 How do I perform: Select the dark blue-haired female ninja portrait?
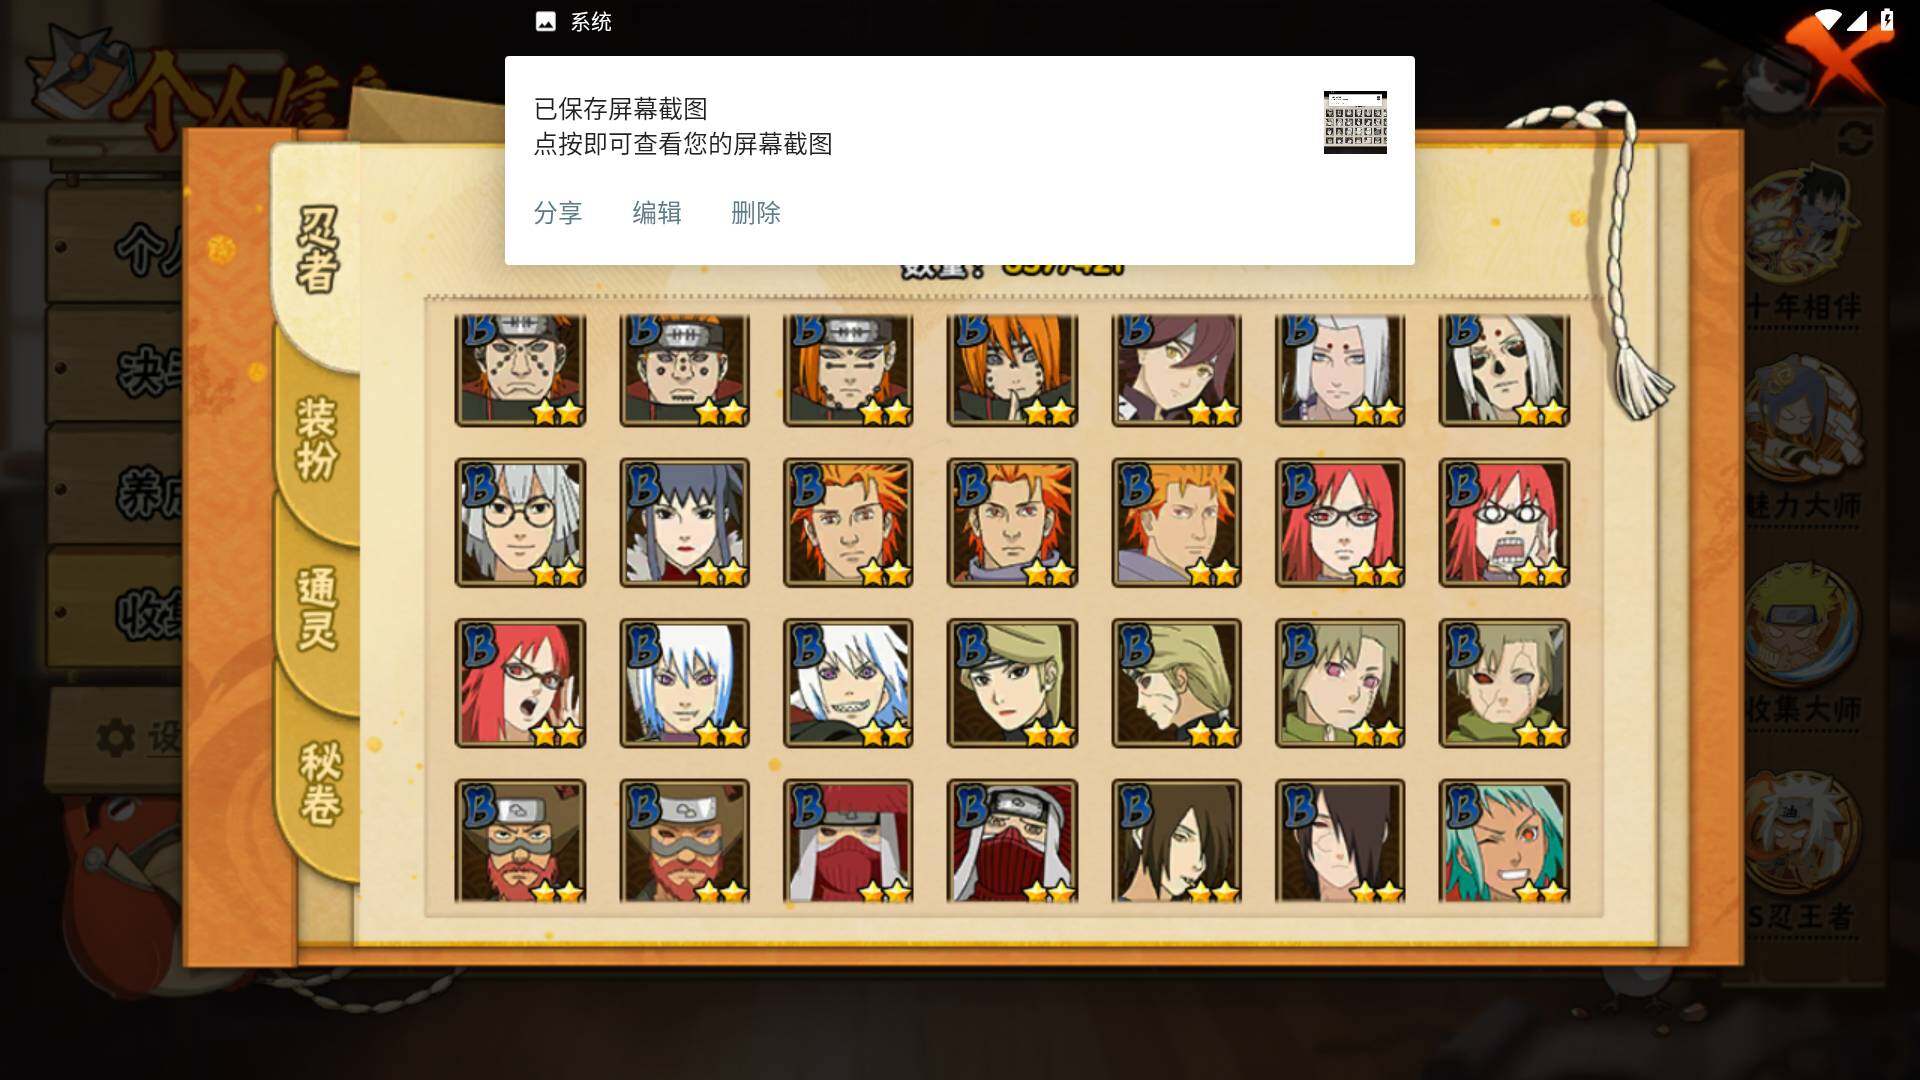coord(684,522)
